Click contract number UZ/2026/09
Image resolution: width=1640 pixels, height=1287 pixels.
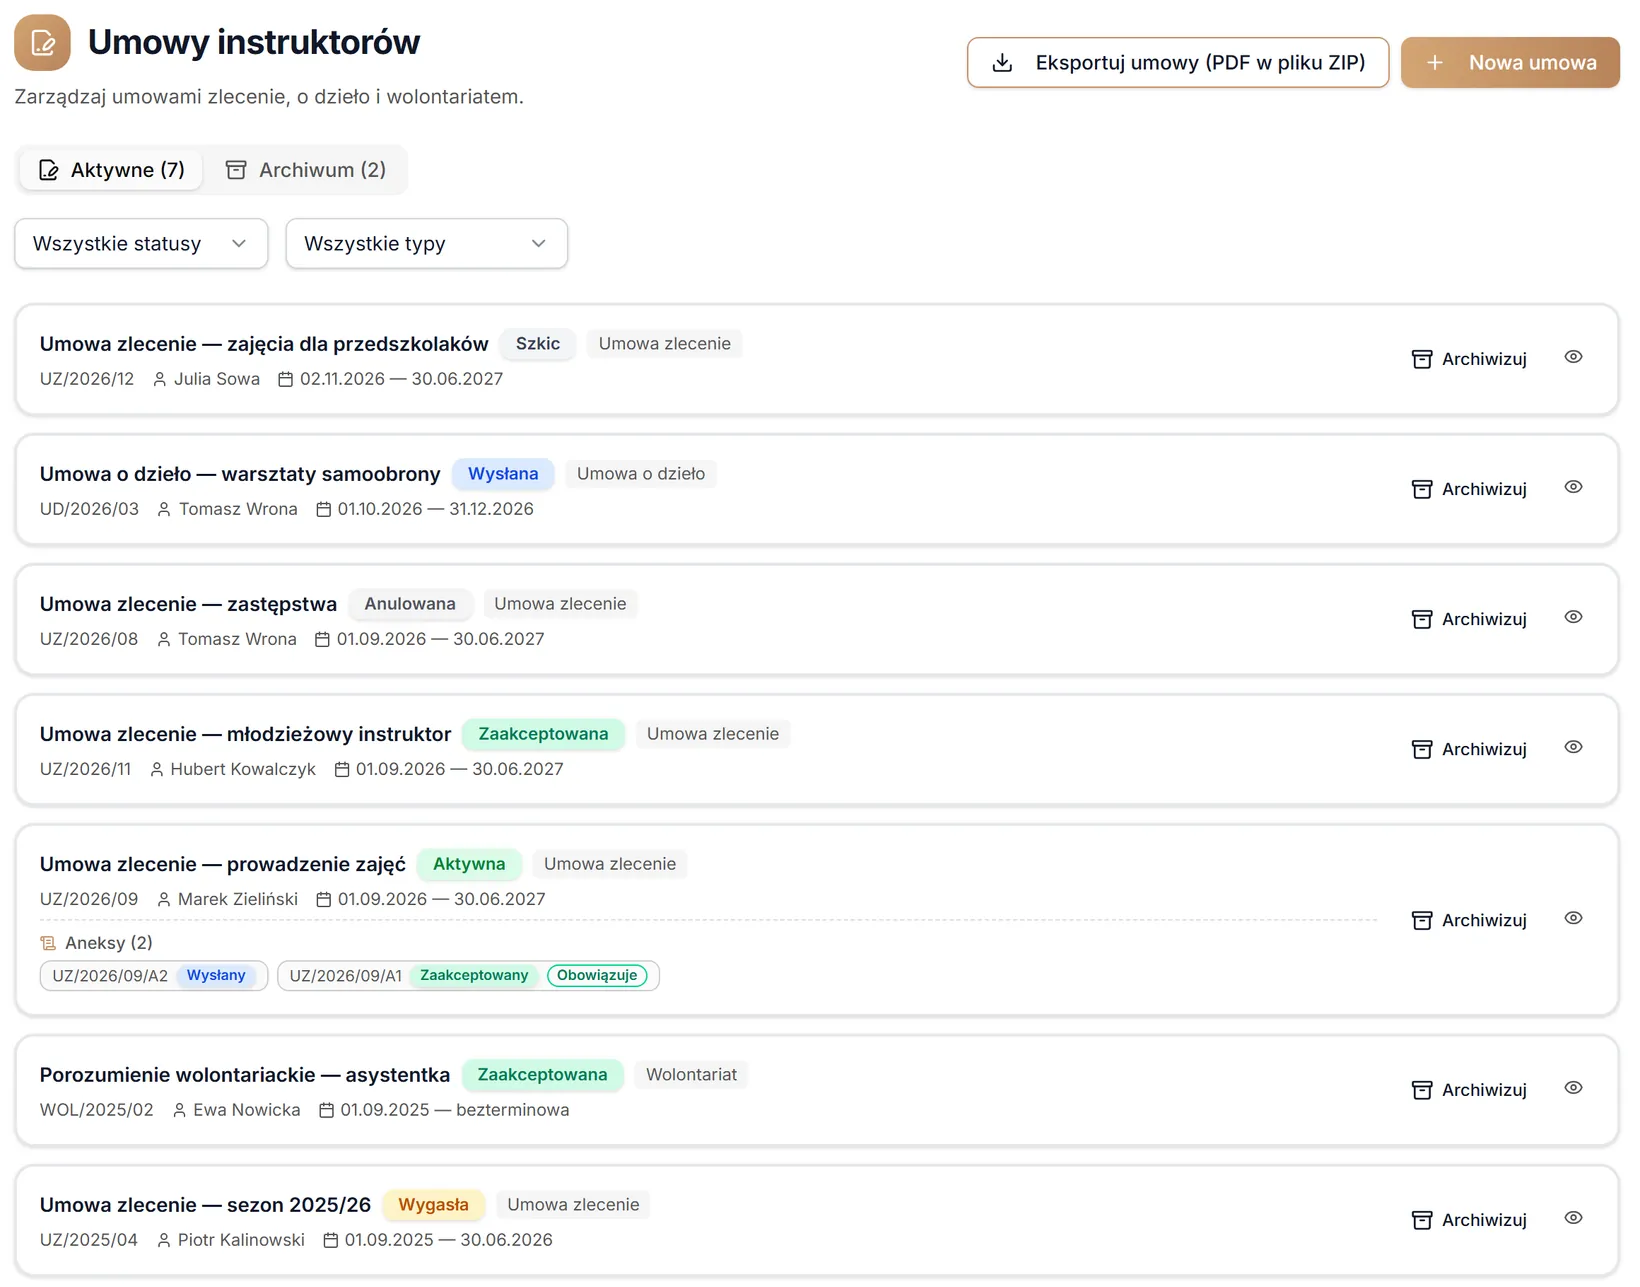coord(89,899)
